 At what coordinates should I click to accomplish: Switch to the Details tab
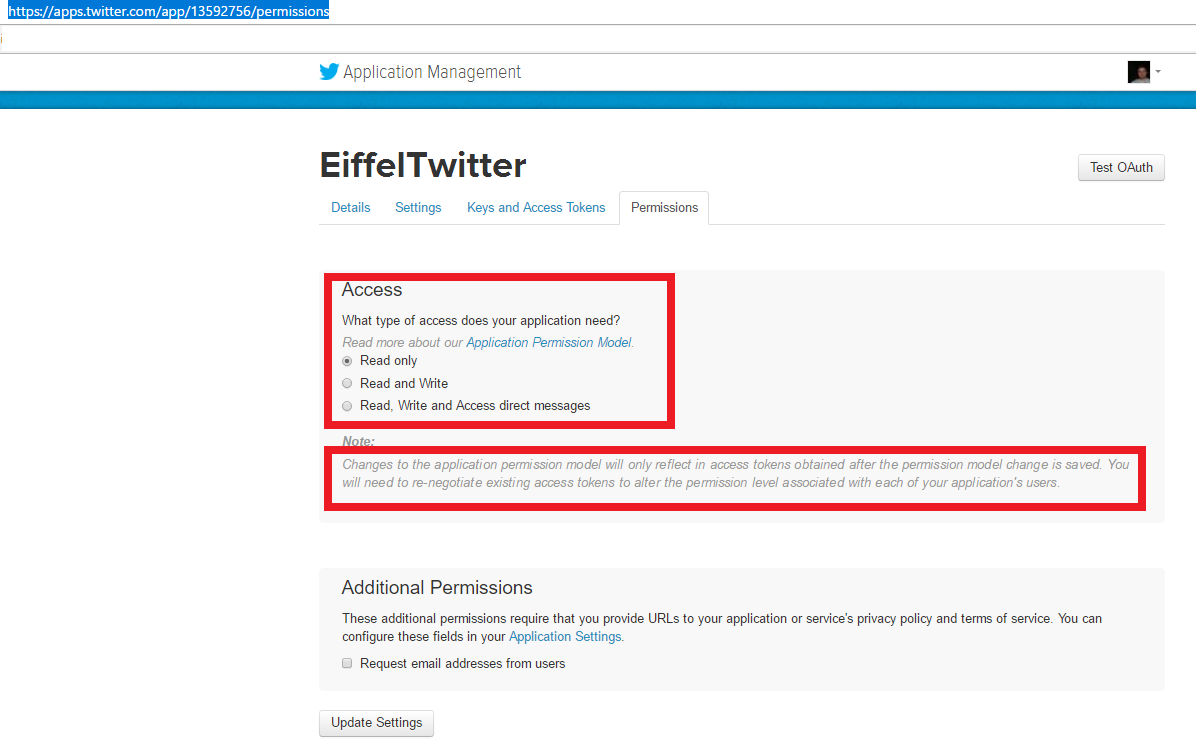pyautogui.click(x=351, y=208)
